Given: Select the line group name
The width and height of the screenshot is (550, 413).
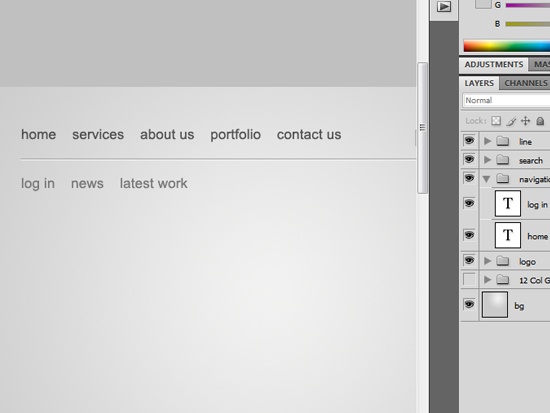Looking at the screenshot, I should pos(525,142).
